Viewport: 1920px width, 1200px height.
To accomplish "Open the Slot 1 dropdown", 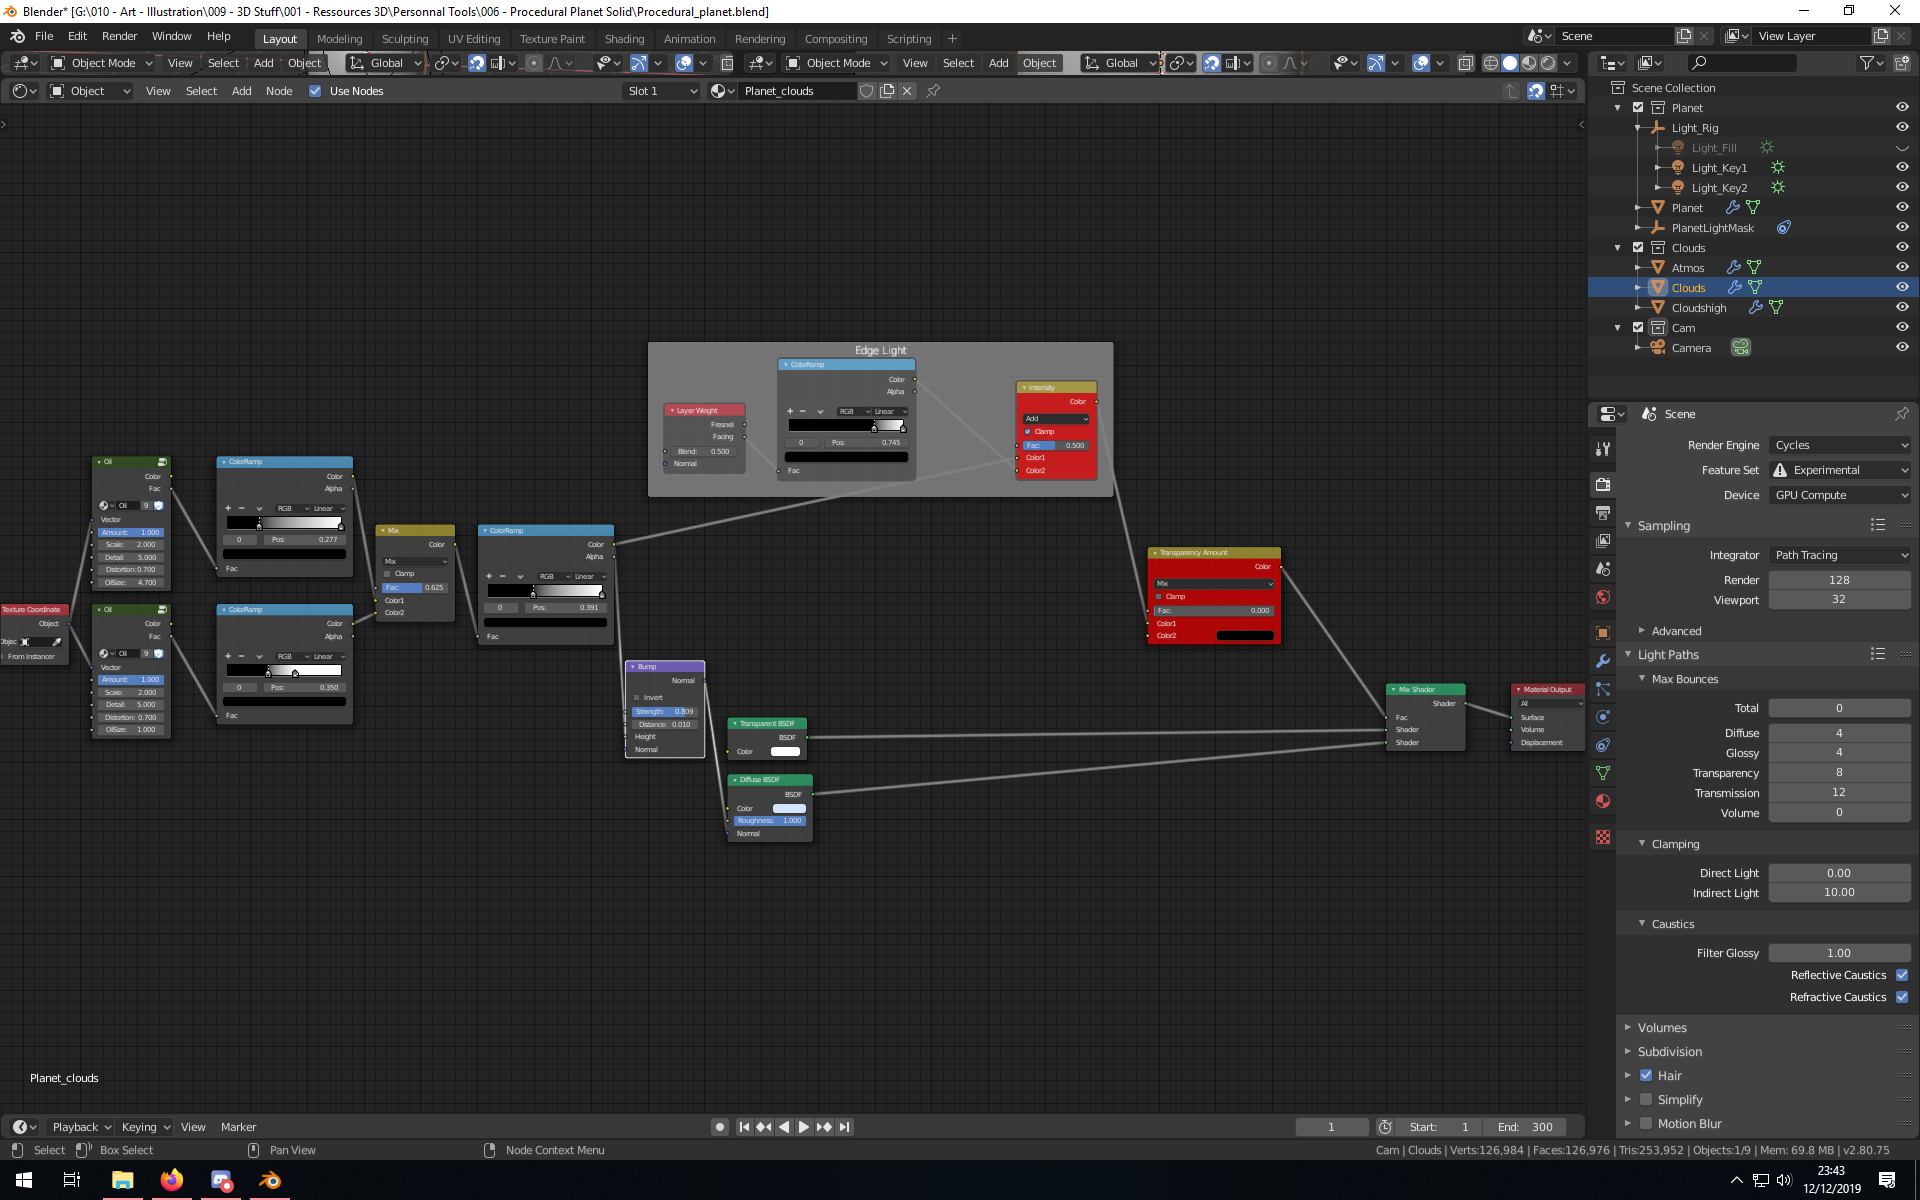I will (x=661, y=91).
